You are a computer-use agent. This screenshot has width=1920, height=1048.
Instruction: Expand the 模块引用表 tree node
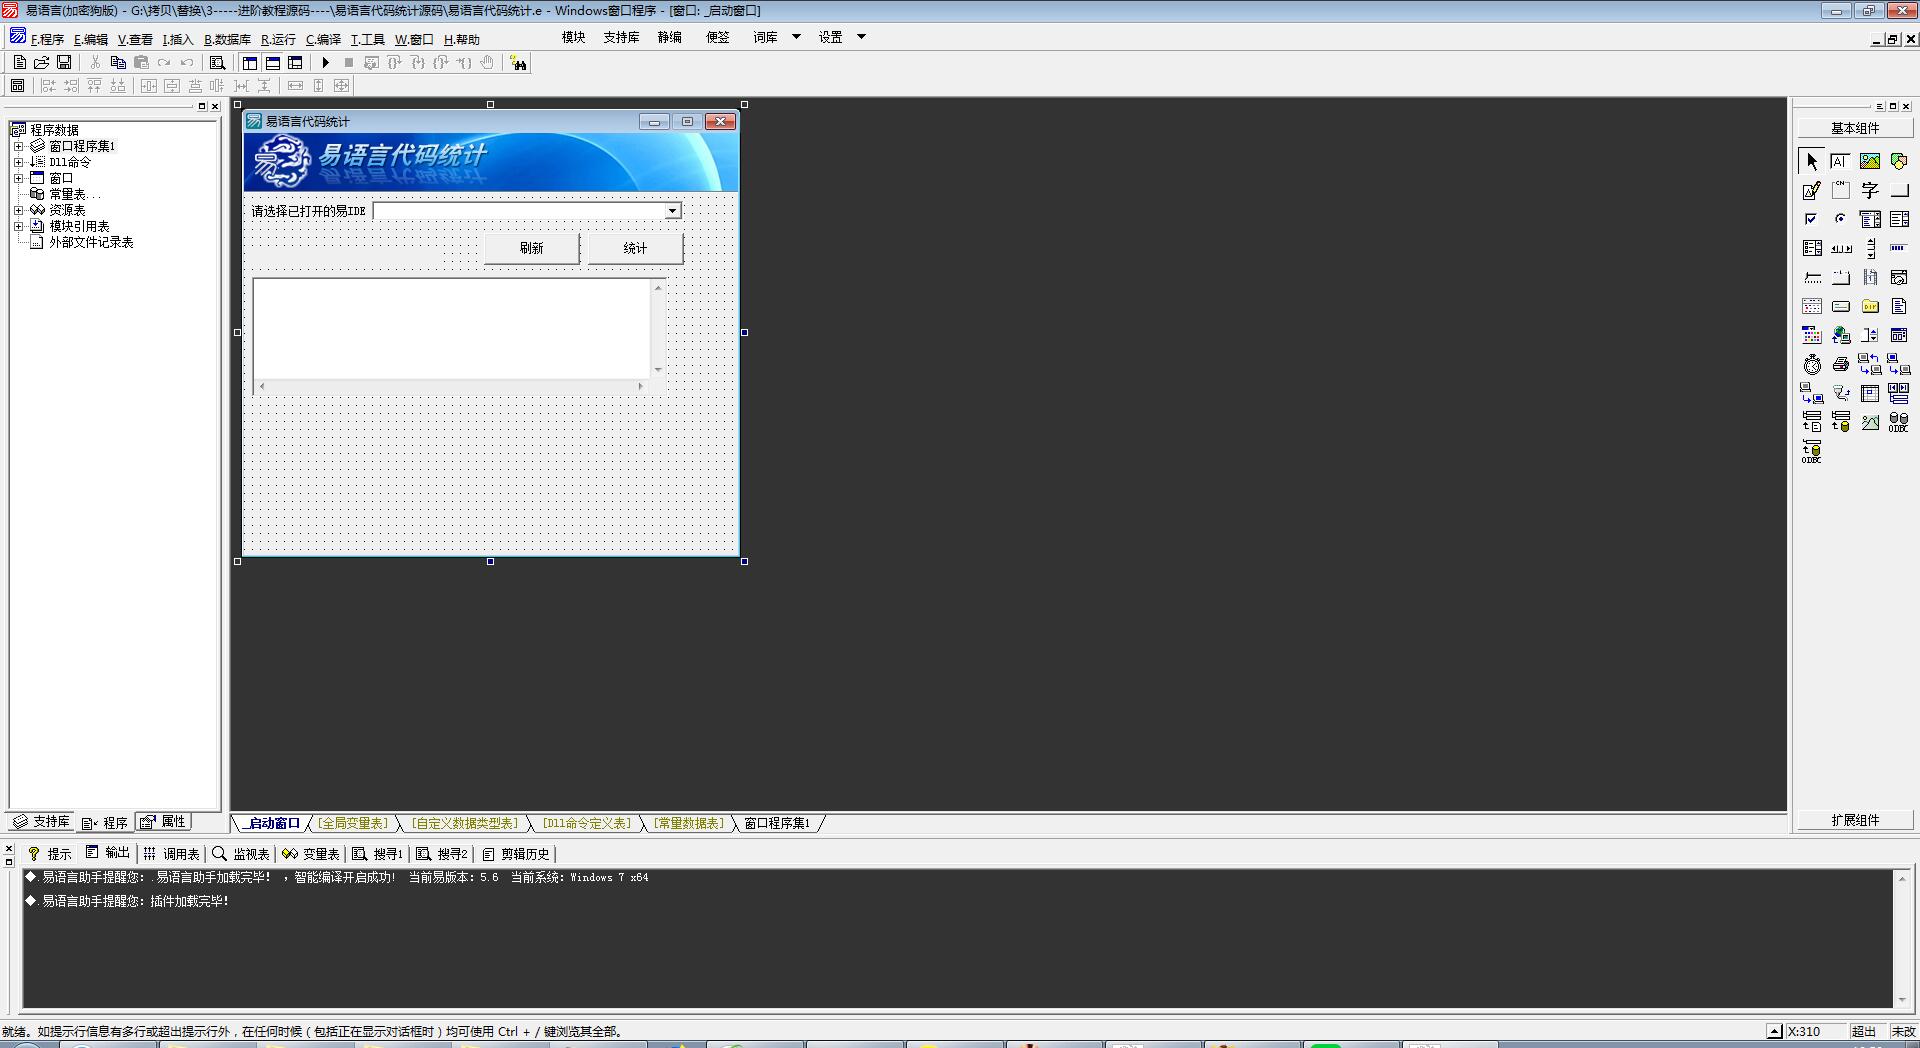(x=18, y=226)
